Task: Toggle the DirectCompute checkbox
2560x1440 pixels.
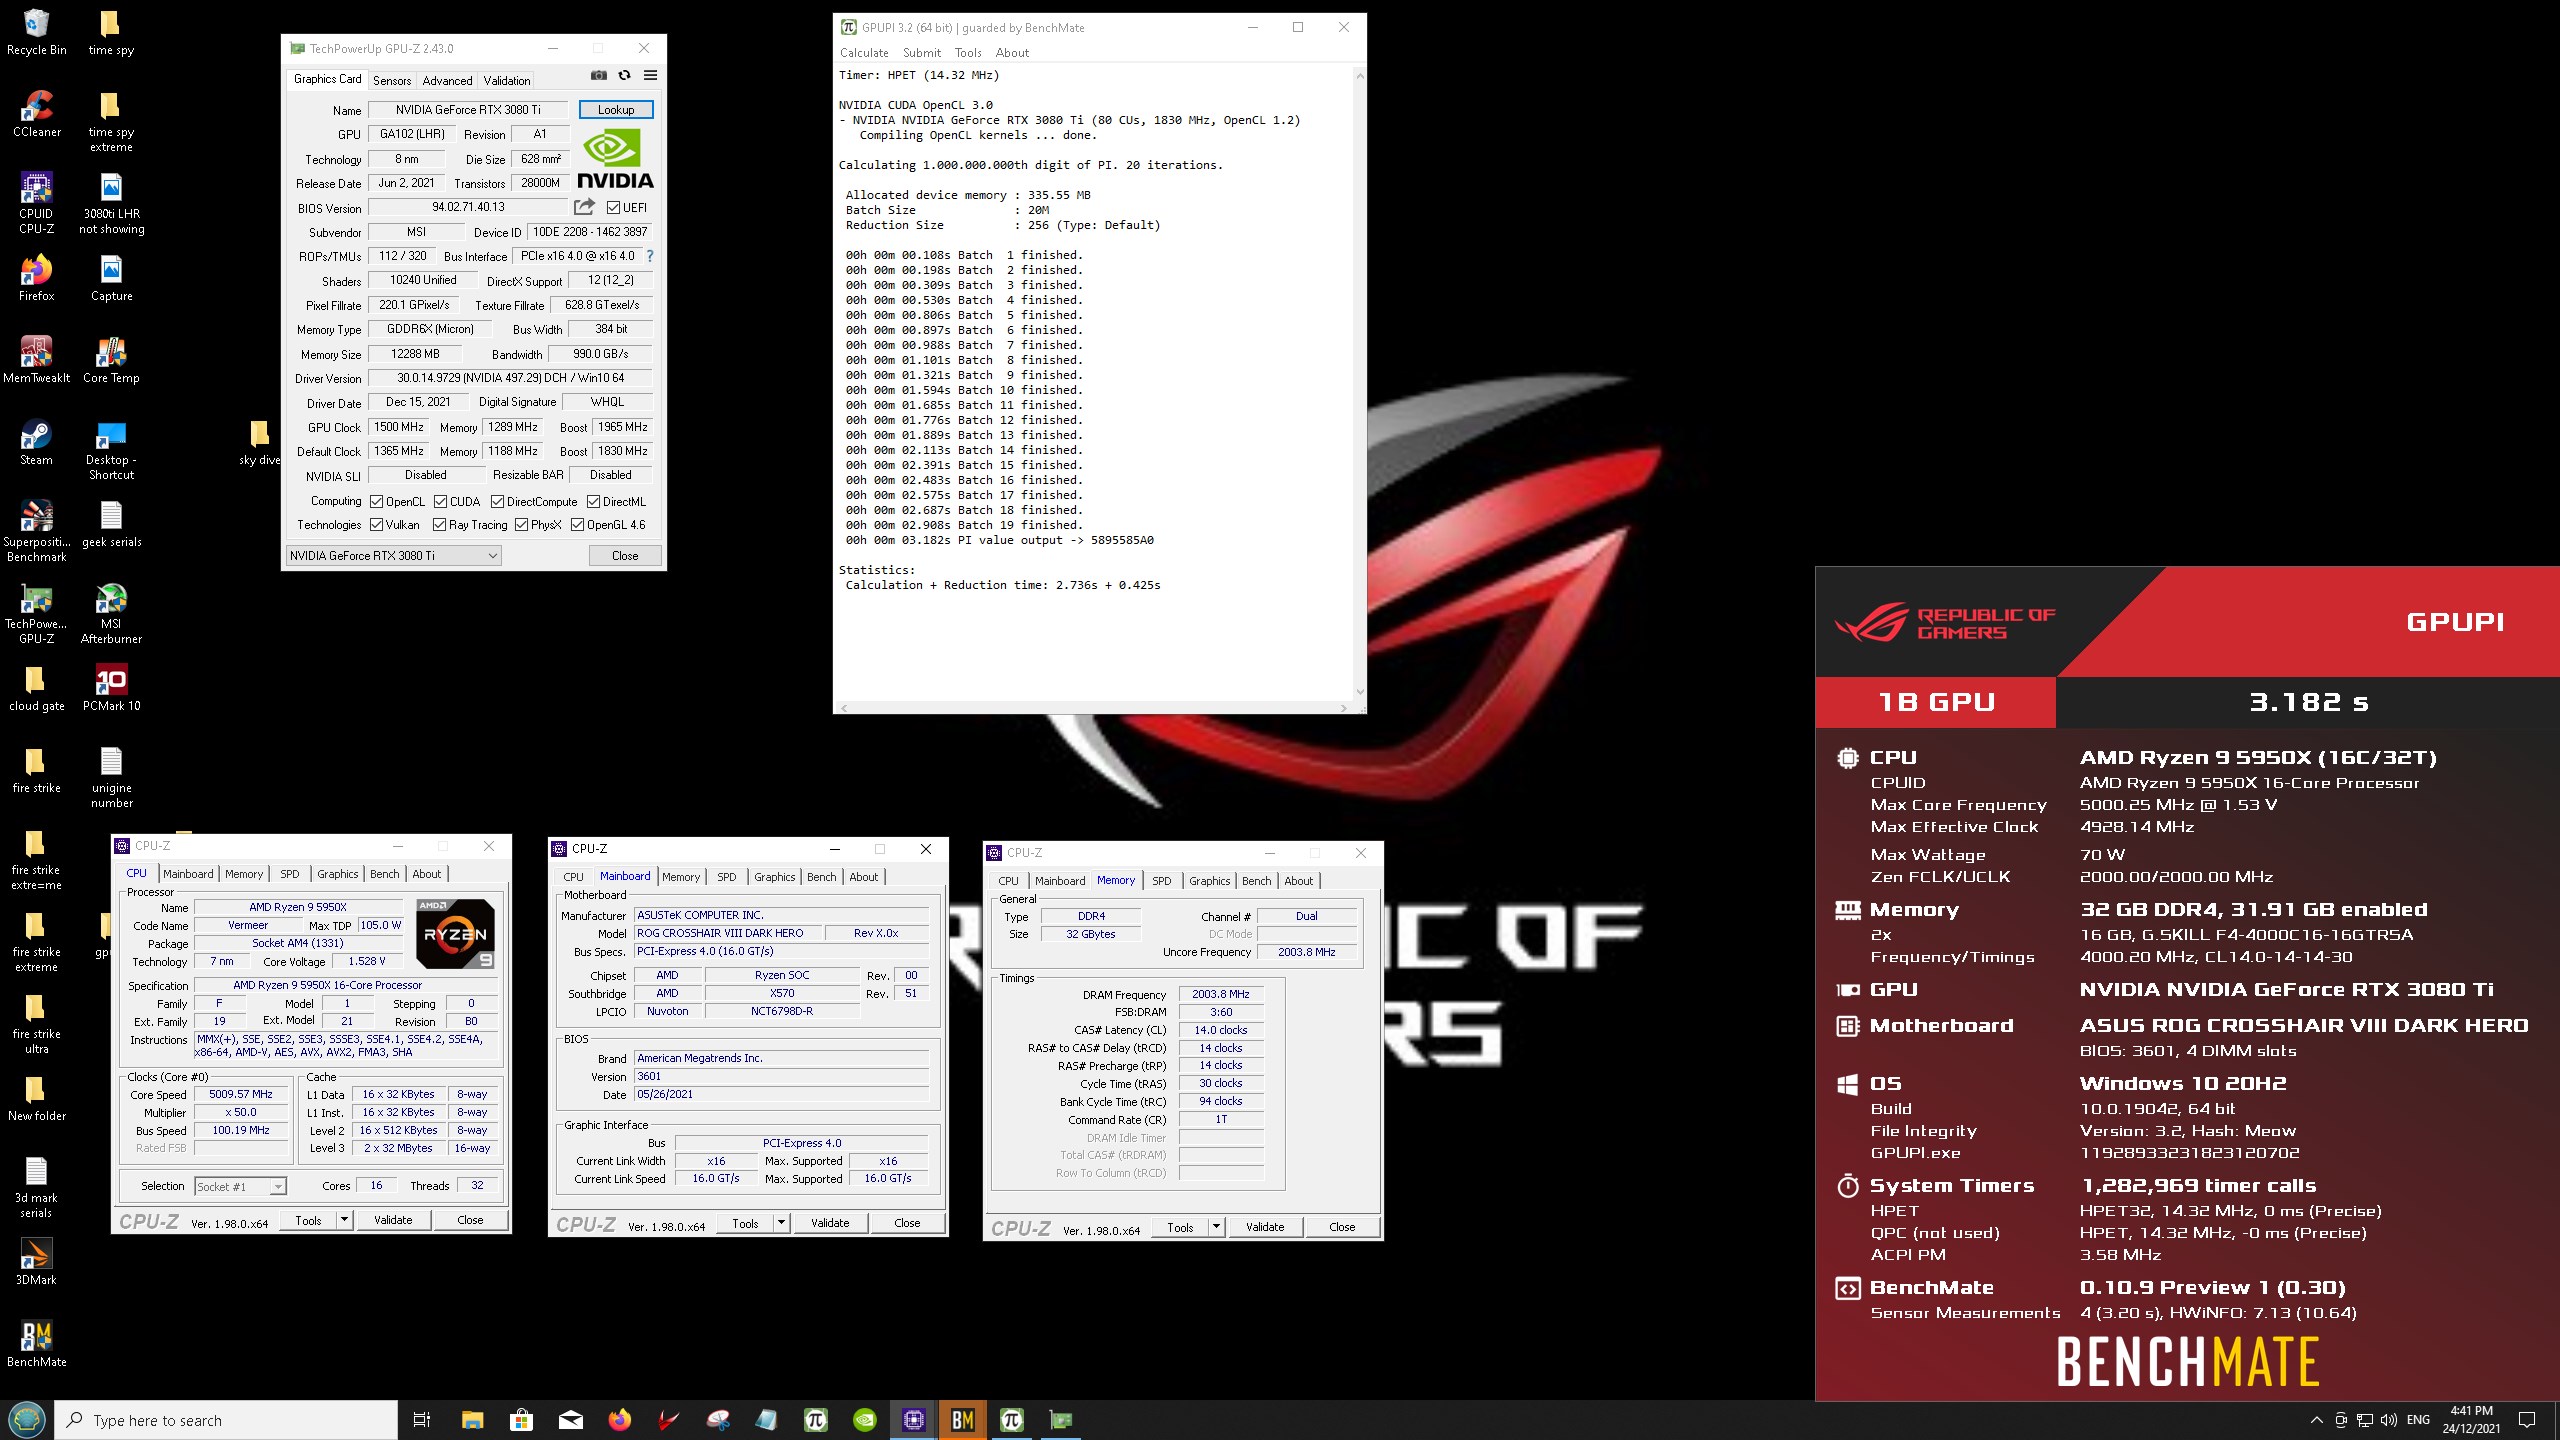Action: pyautogui.click(x=497, y=502)
